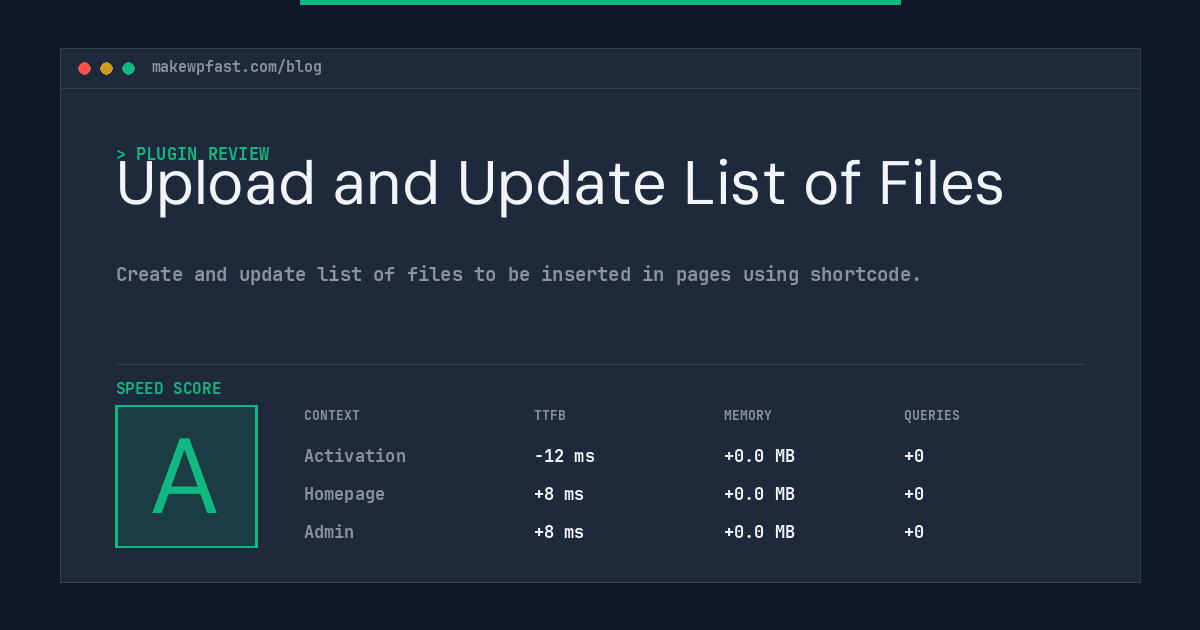Select the Activation row label
This screenshot has height=630, width=1200.
click(355, 456)
